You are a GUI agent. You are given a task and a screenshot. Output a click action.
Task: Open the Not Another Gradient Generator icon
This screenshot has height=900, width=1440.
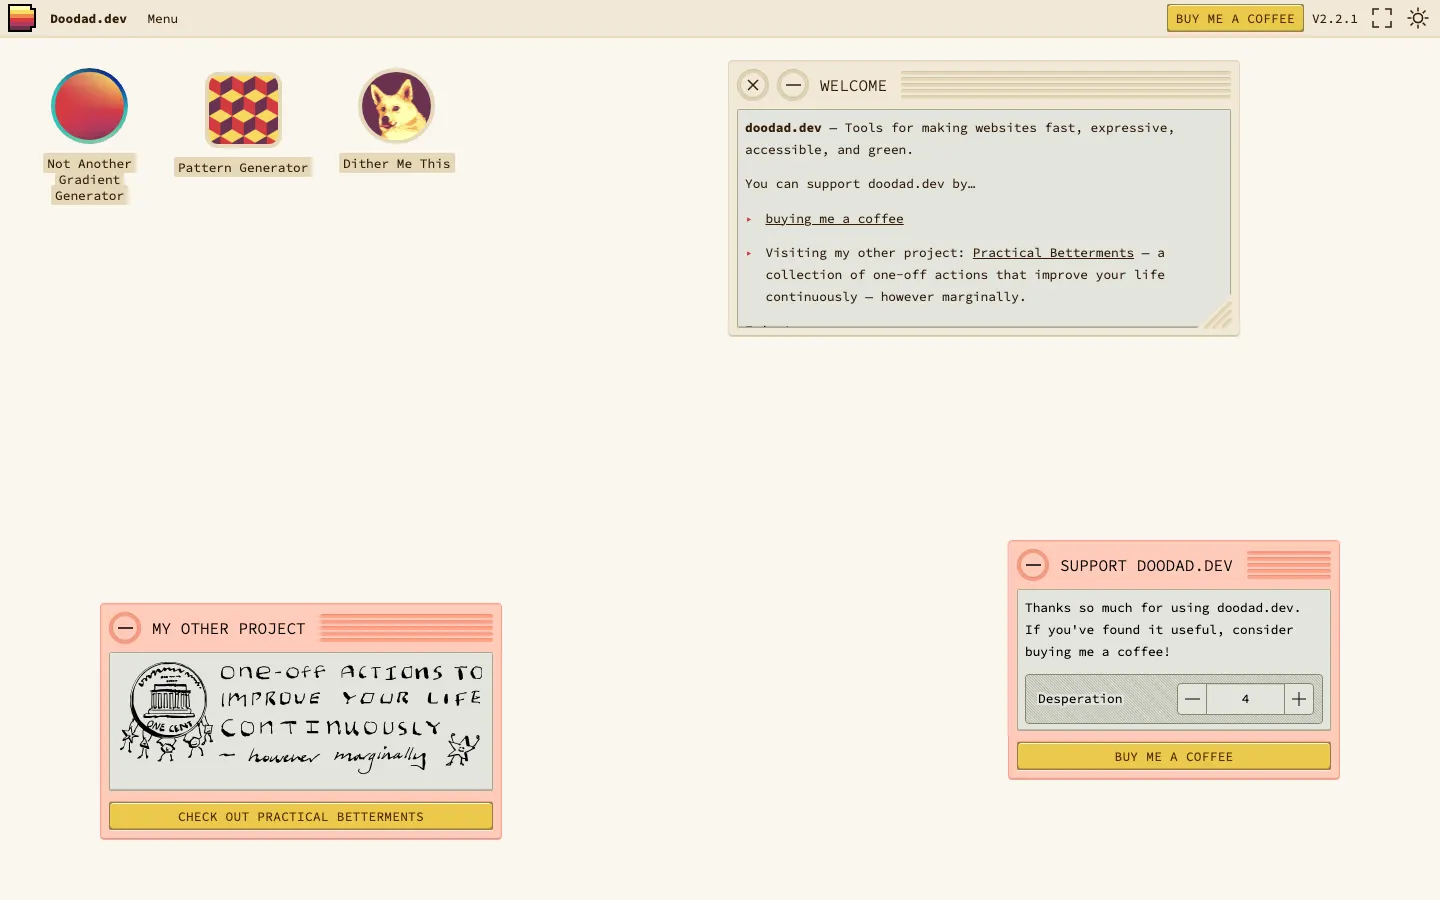tap(89, 106)
